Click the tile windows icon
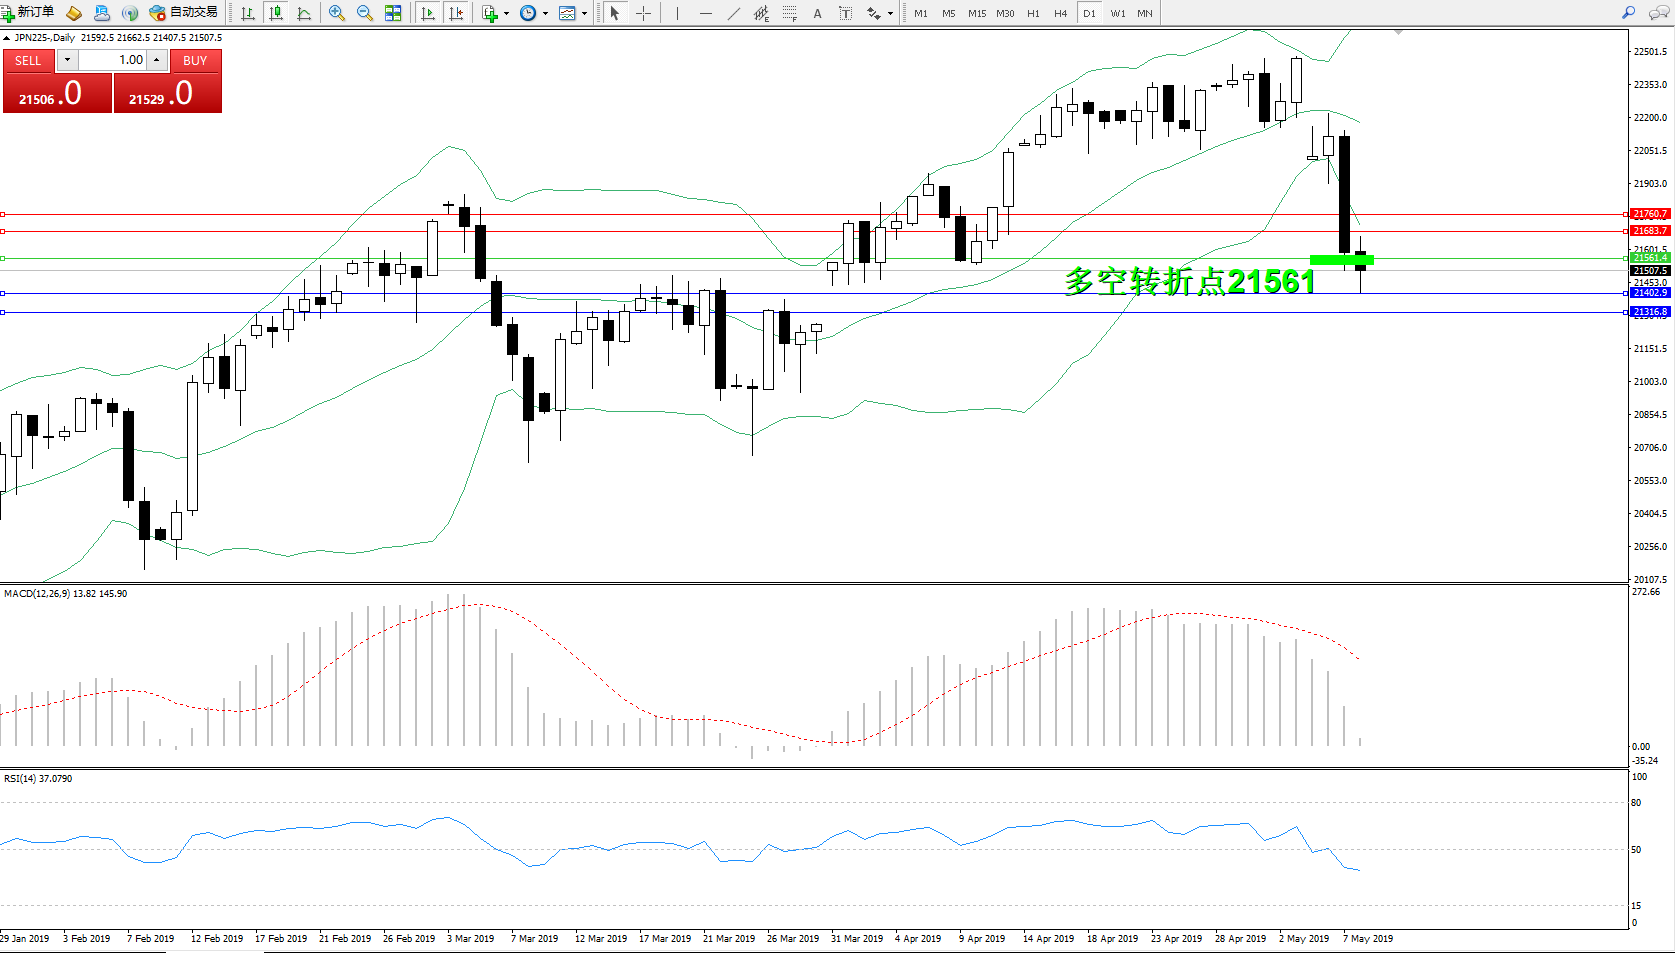Image resolution: width=1675 pixels, height=953 pixels. coord(393,13)
